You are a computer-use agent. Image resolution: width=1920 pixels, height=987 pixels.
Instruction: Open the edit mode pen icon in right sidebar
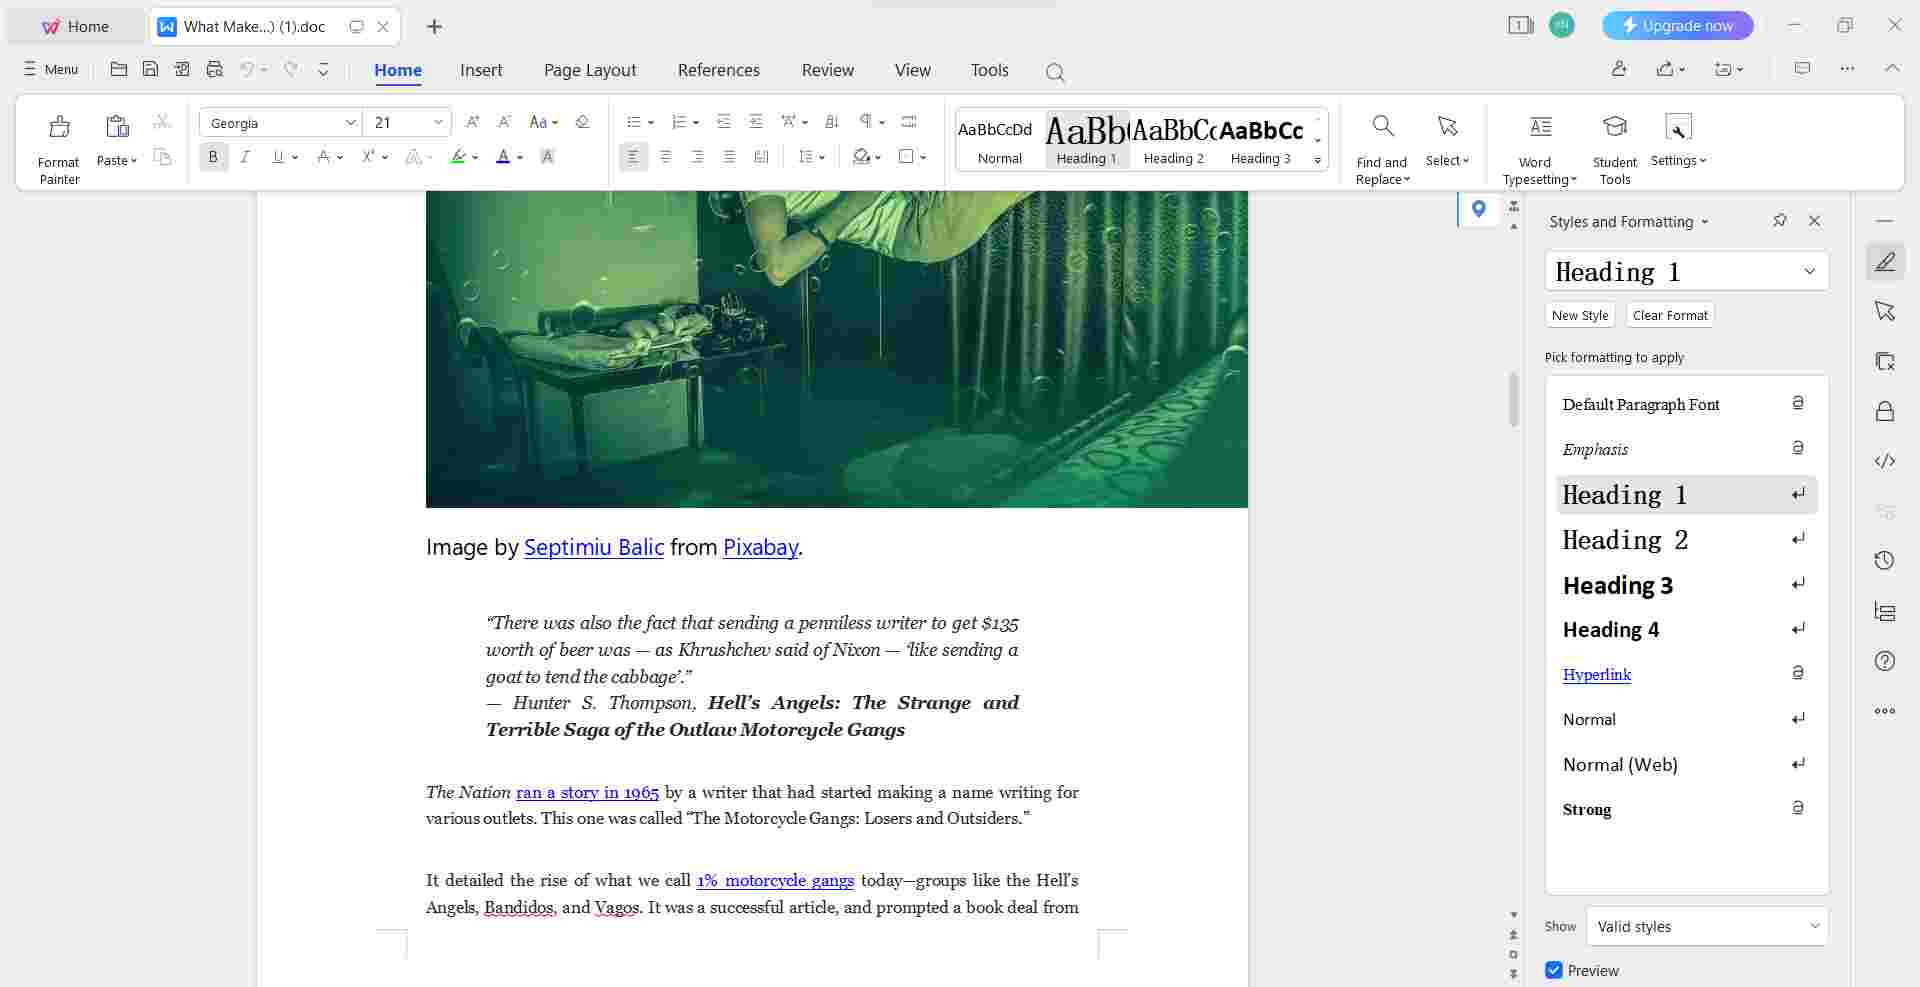click(x=1886, y=261)
